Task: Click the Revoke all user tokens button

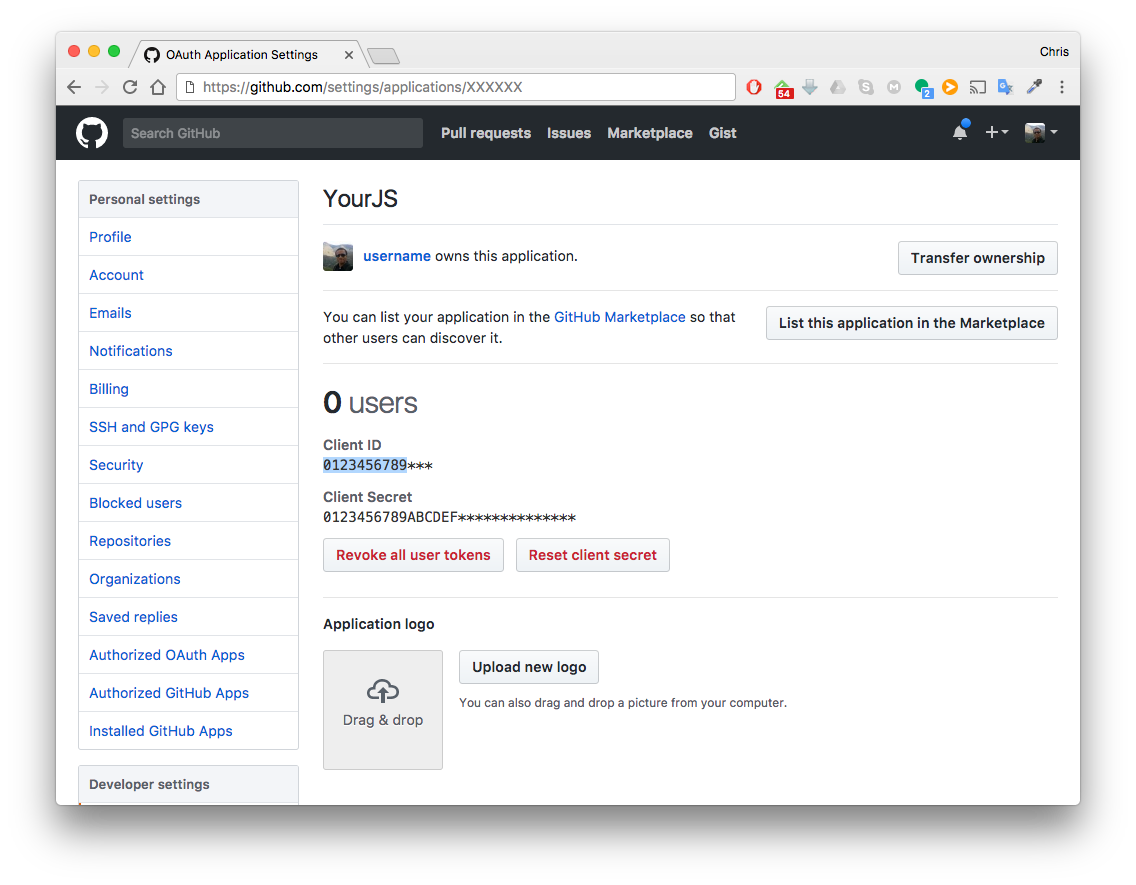Action: coord(413,555)
